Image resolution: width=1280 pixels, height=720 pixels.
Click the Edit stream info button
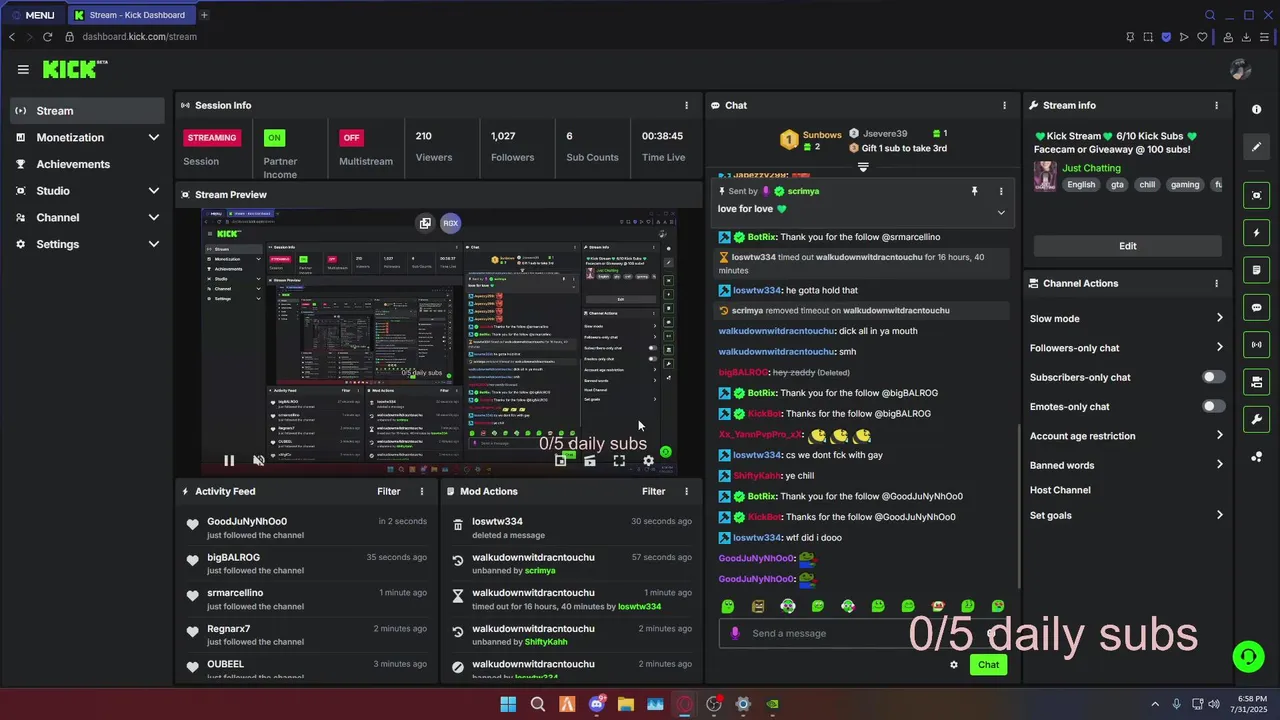pyautogui.click(x=1127, y=246)
